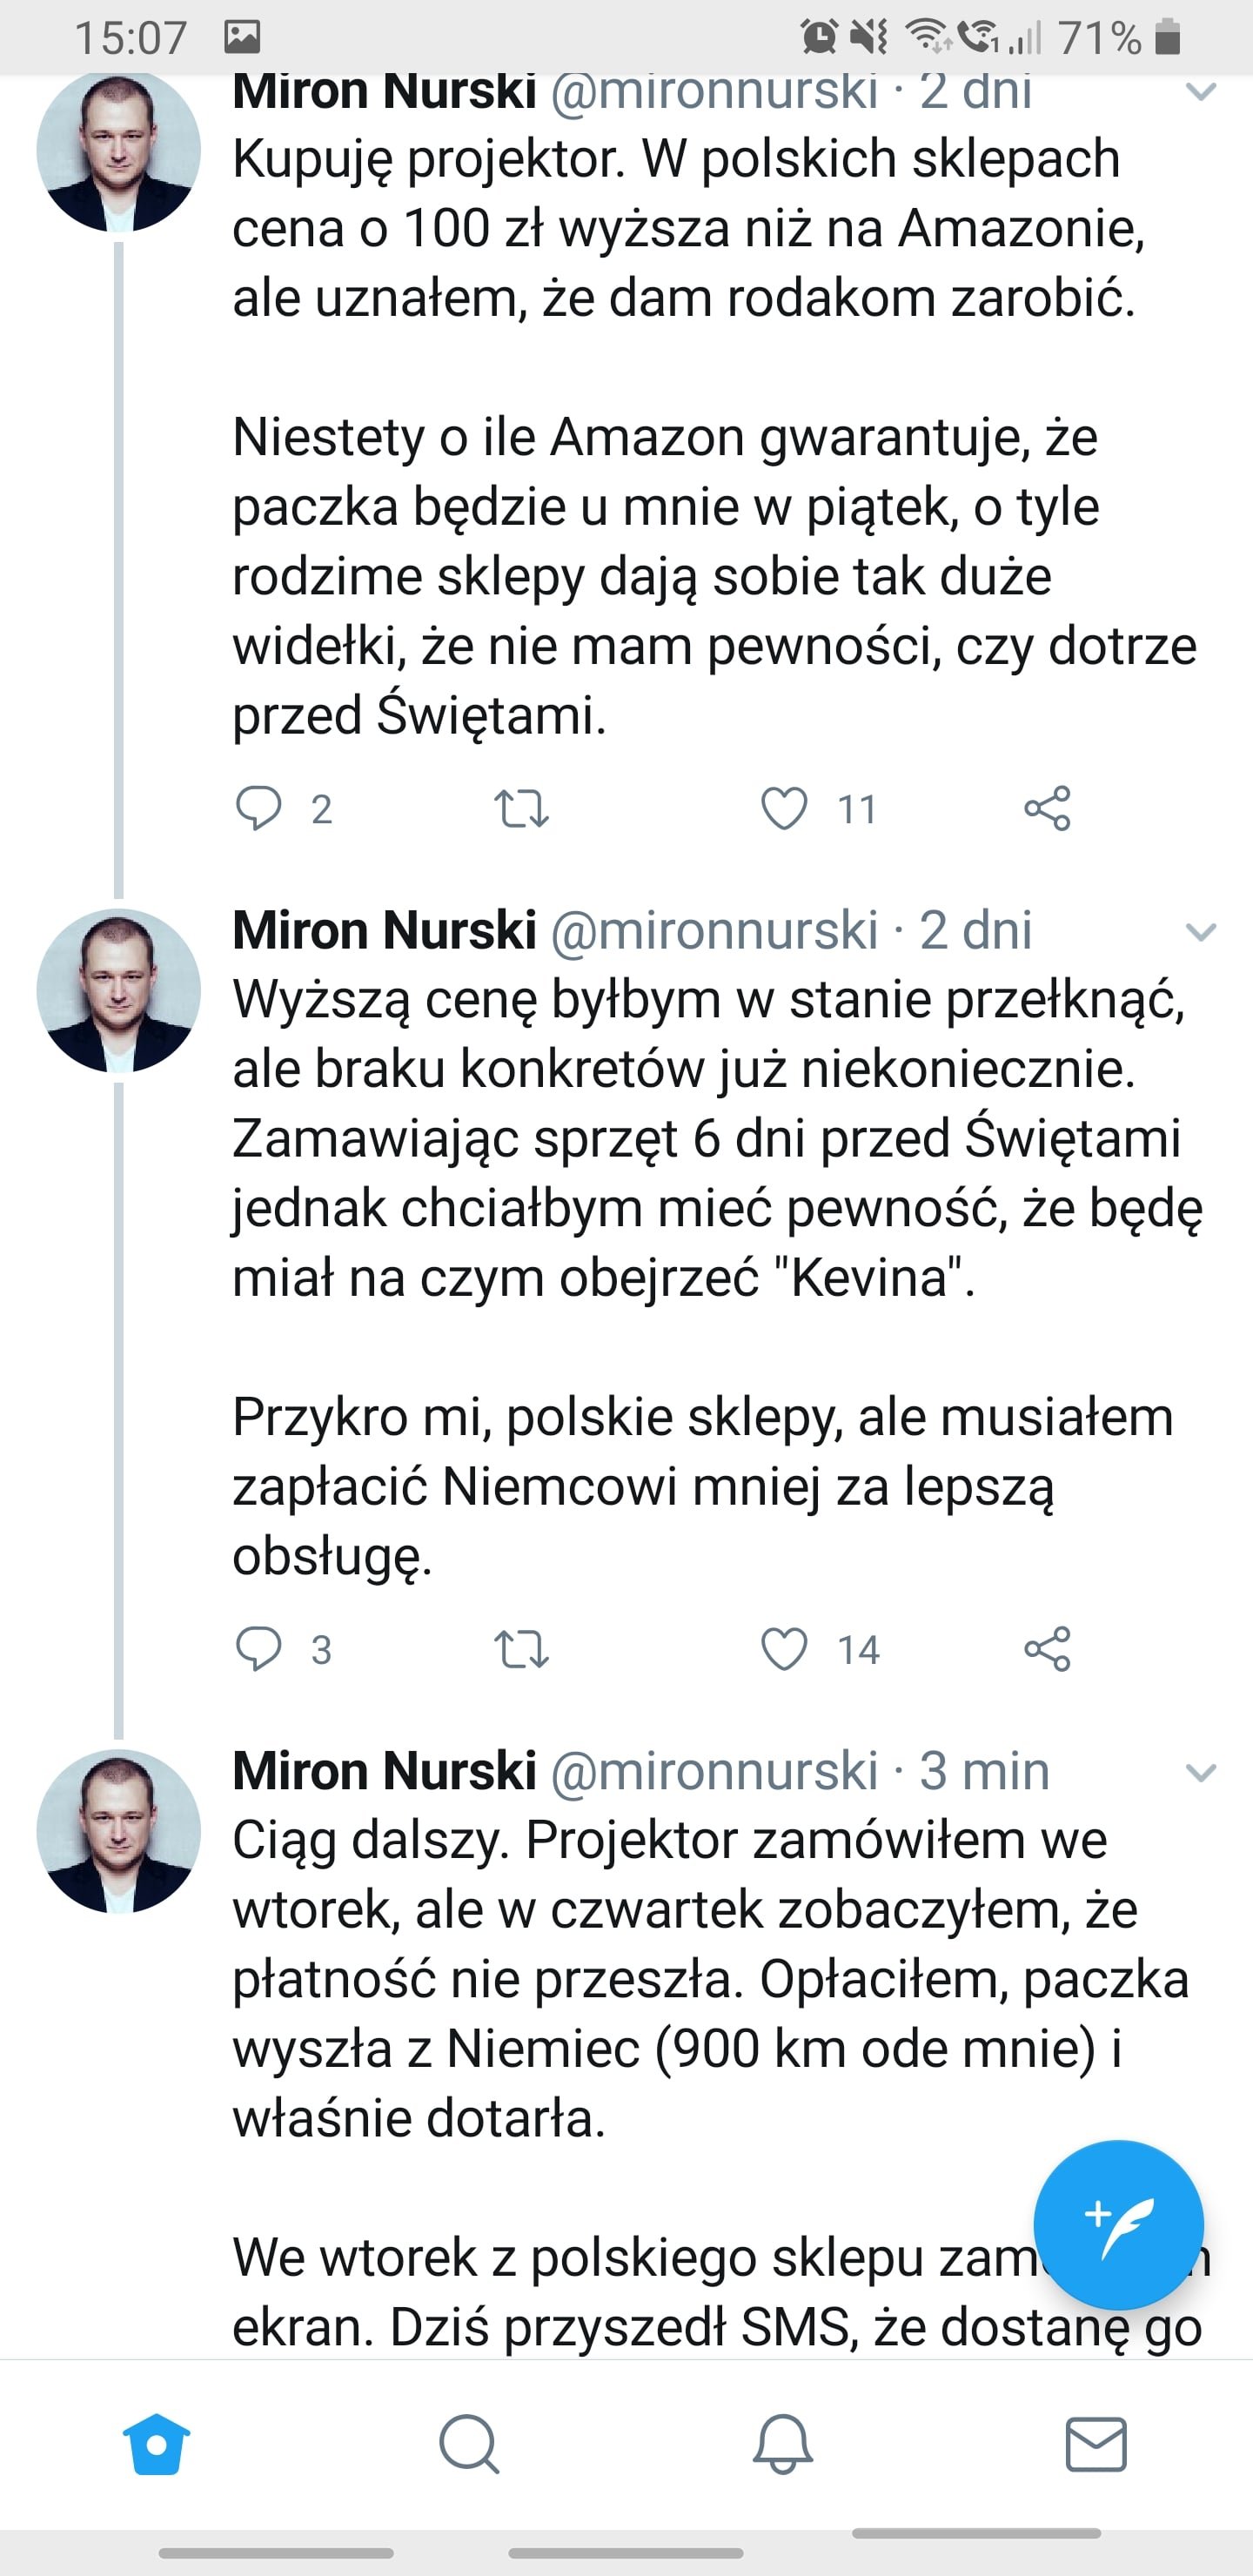
Task: Reply to the Amazon projector tweet
Action: [259, 808]
